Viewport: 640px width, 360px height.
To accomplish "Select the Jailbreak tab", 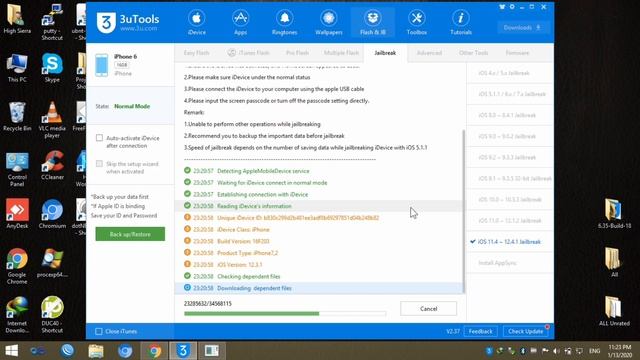I will [385, 53].
